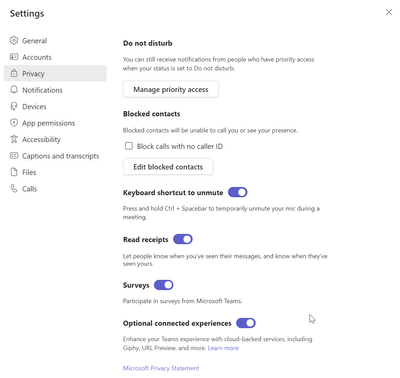Check Block calls with no caller ID
This screenshot has width=400, height=378.
[129, 146]
